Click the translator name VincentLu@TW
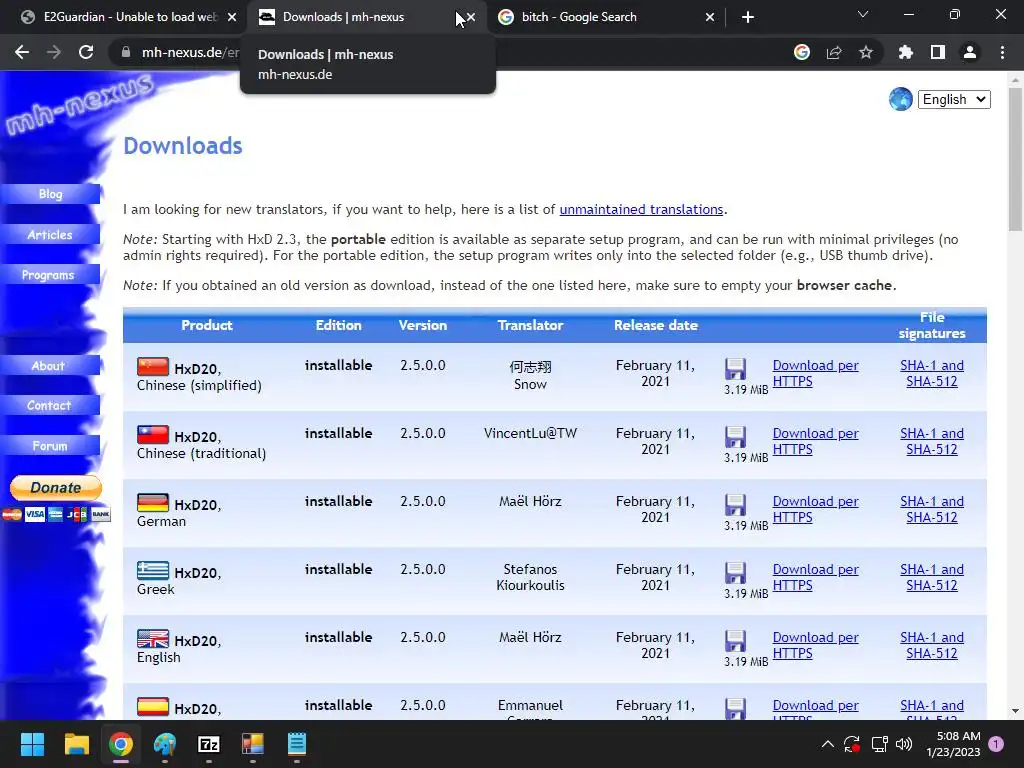 pos(530,434)
